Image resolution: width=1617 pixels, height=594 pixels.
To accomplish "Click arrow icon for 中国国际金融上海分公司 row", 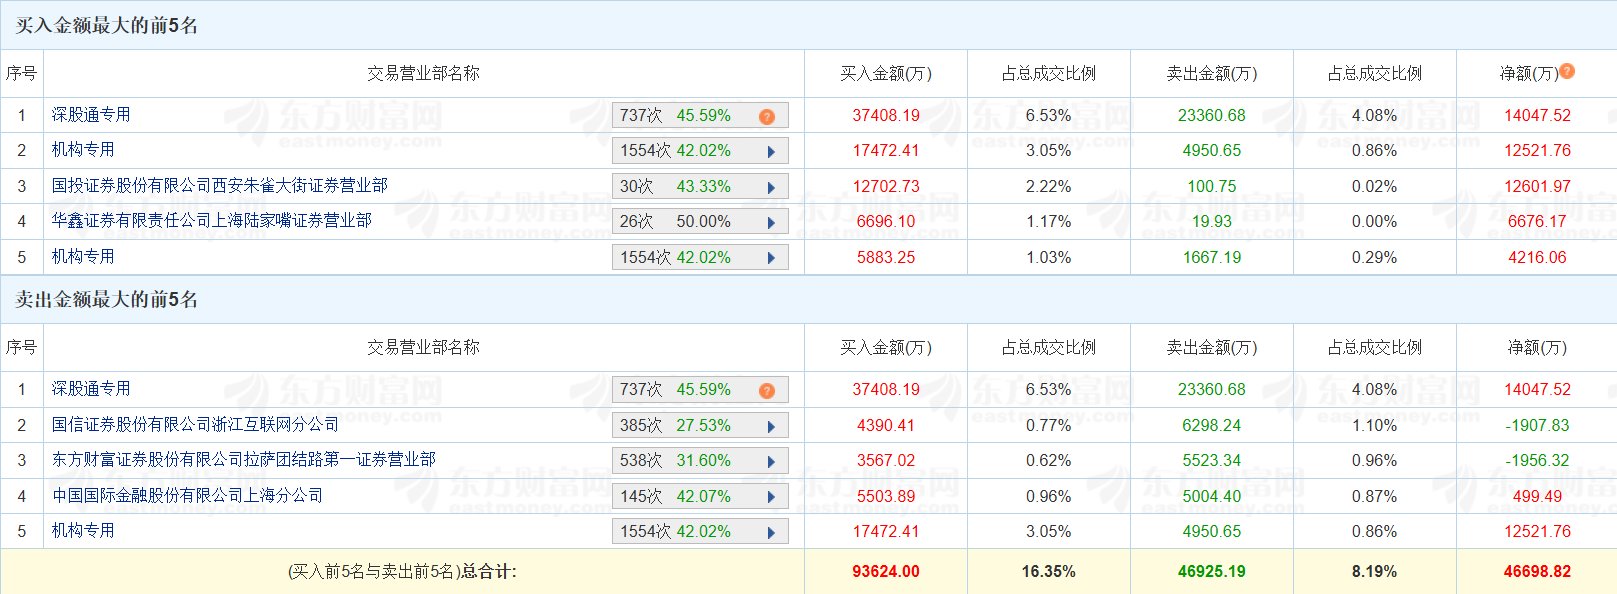I will 771,497.
